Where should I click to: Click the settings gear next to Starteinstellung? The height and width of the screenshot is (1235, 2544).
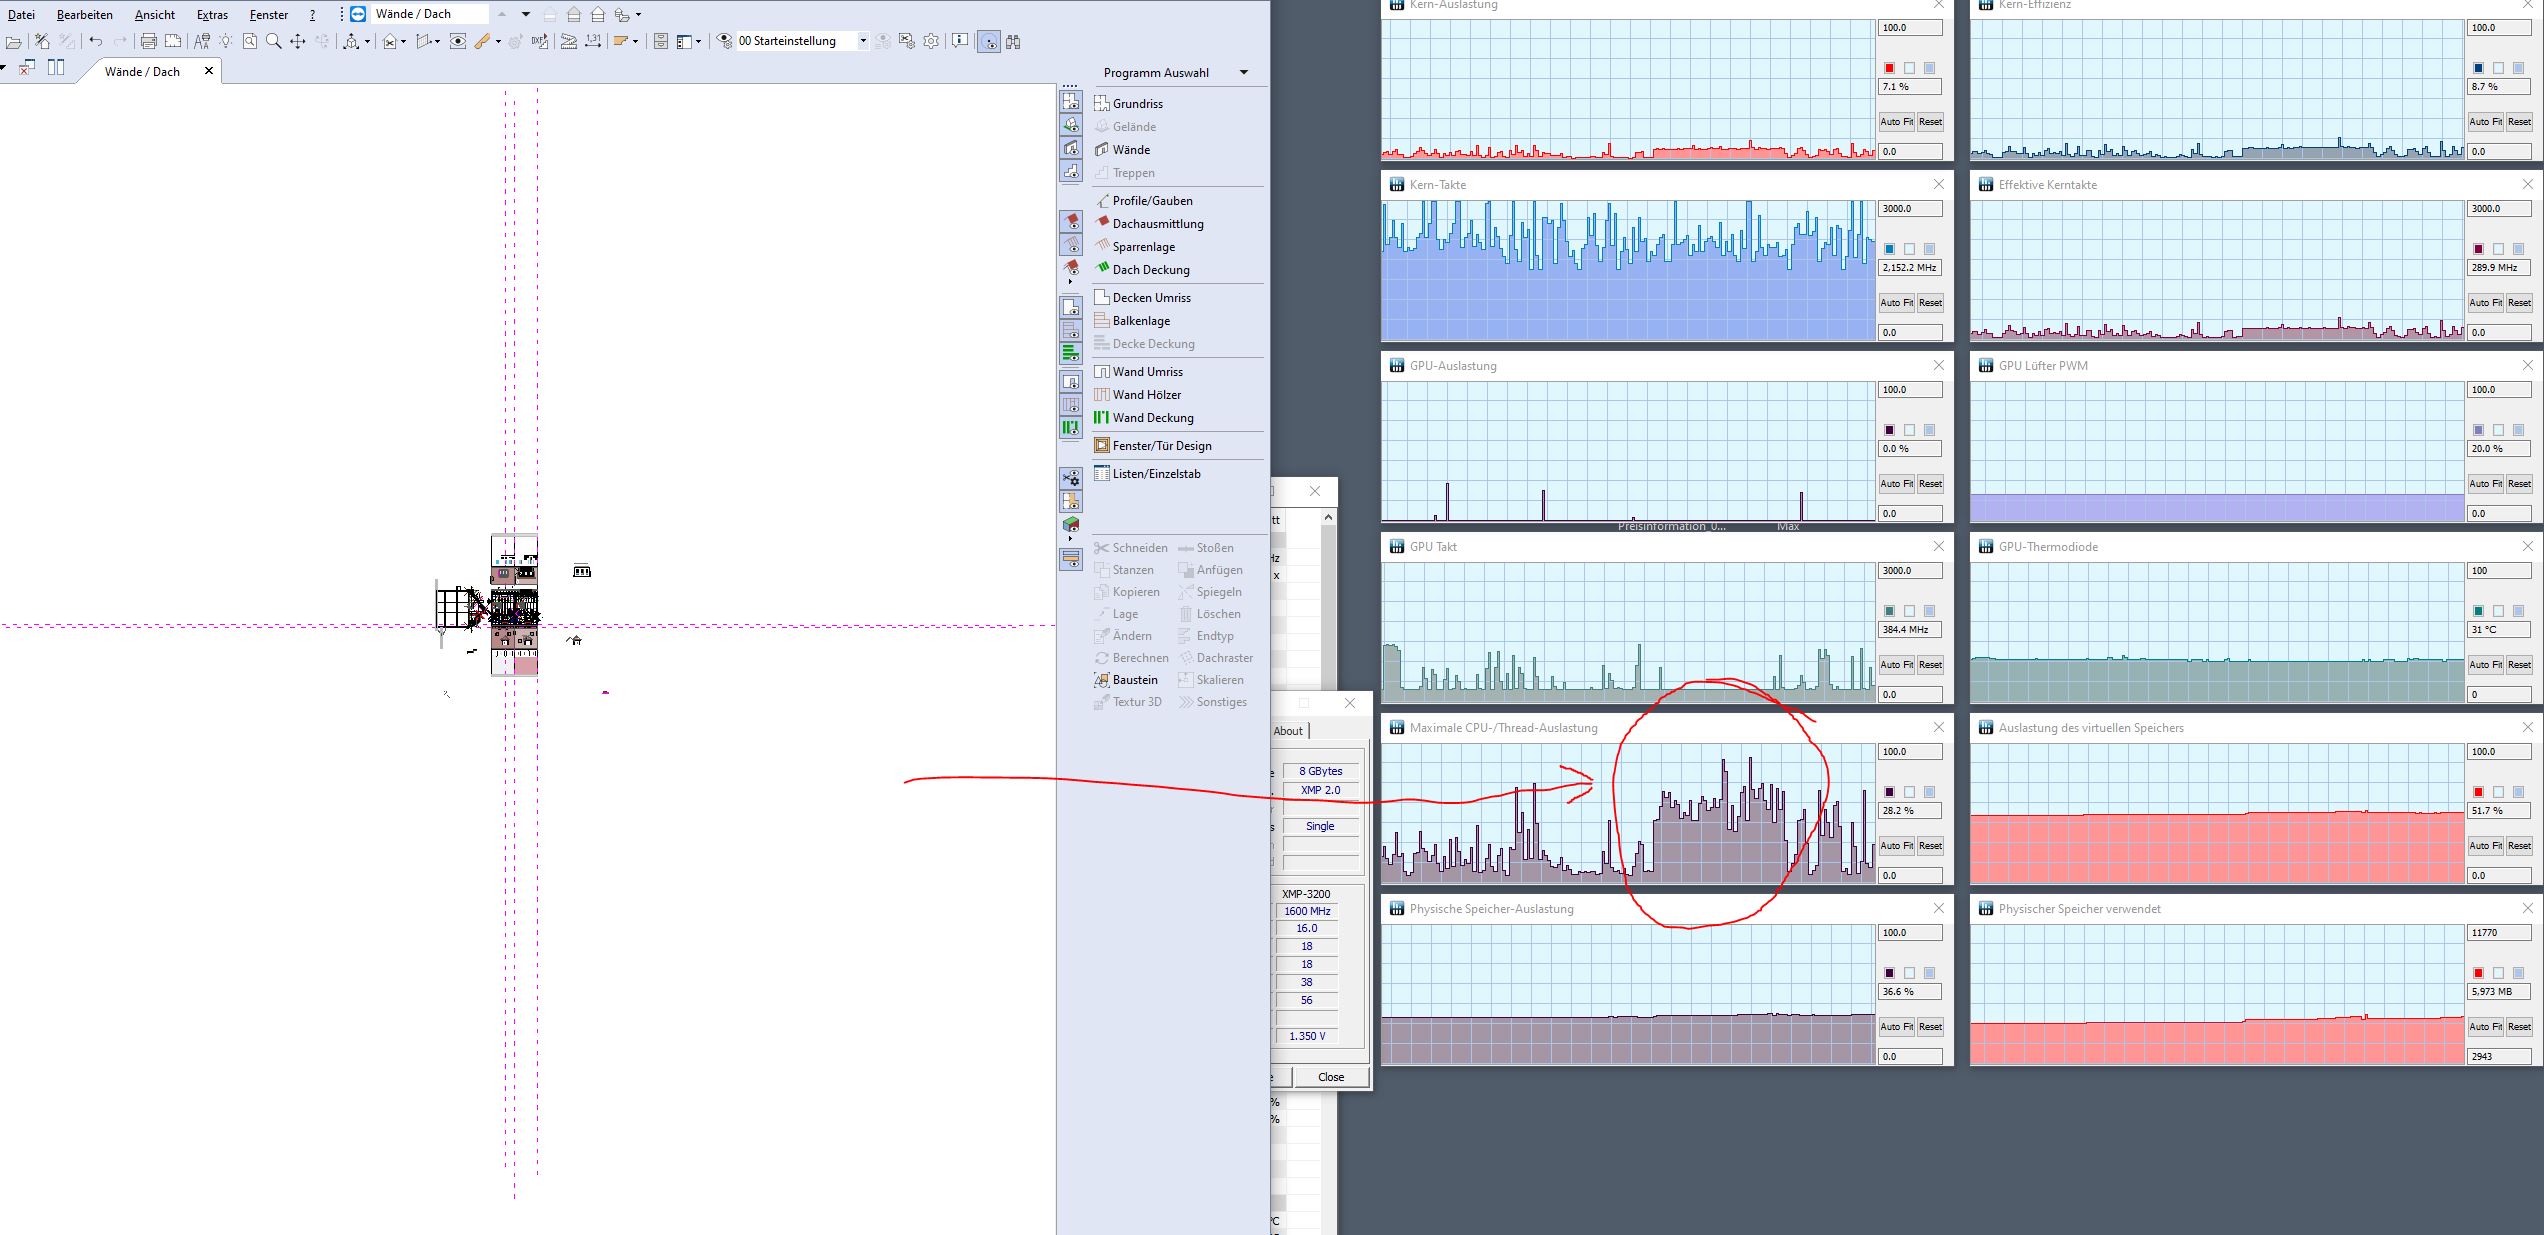[931, 41]
